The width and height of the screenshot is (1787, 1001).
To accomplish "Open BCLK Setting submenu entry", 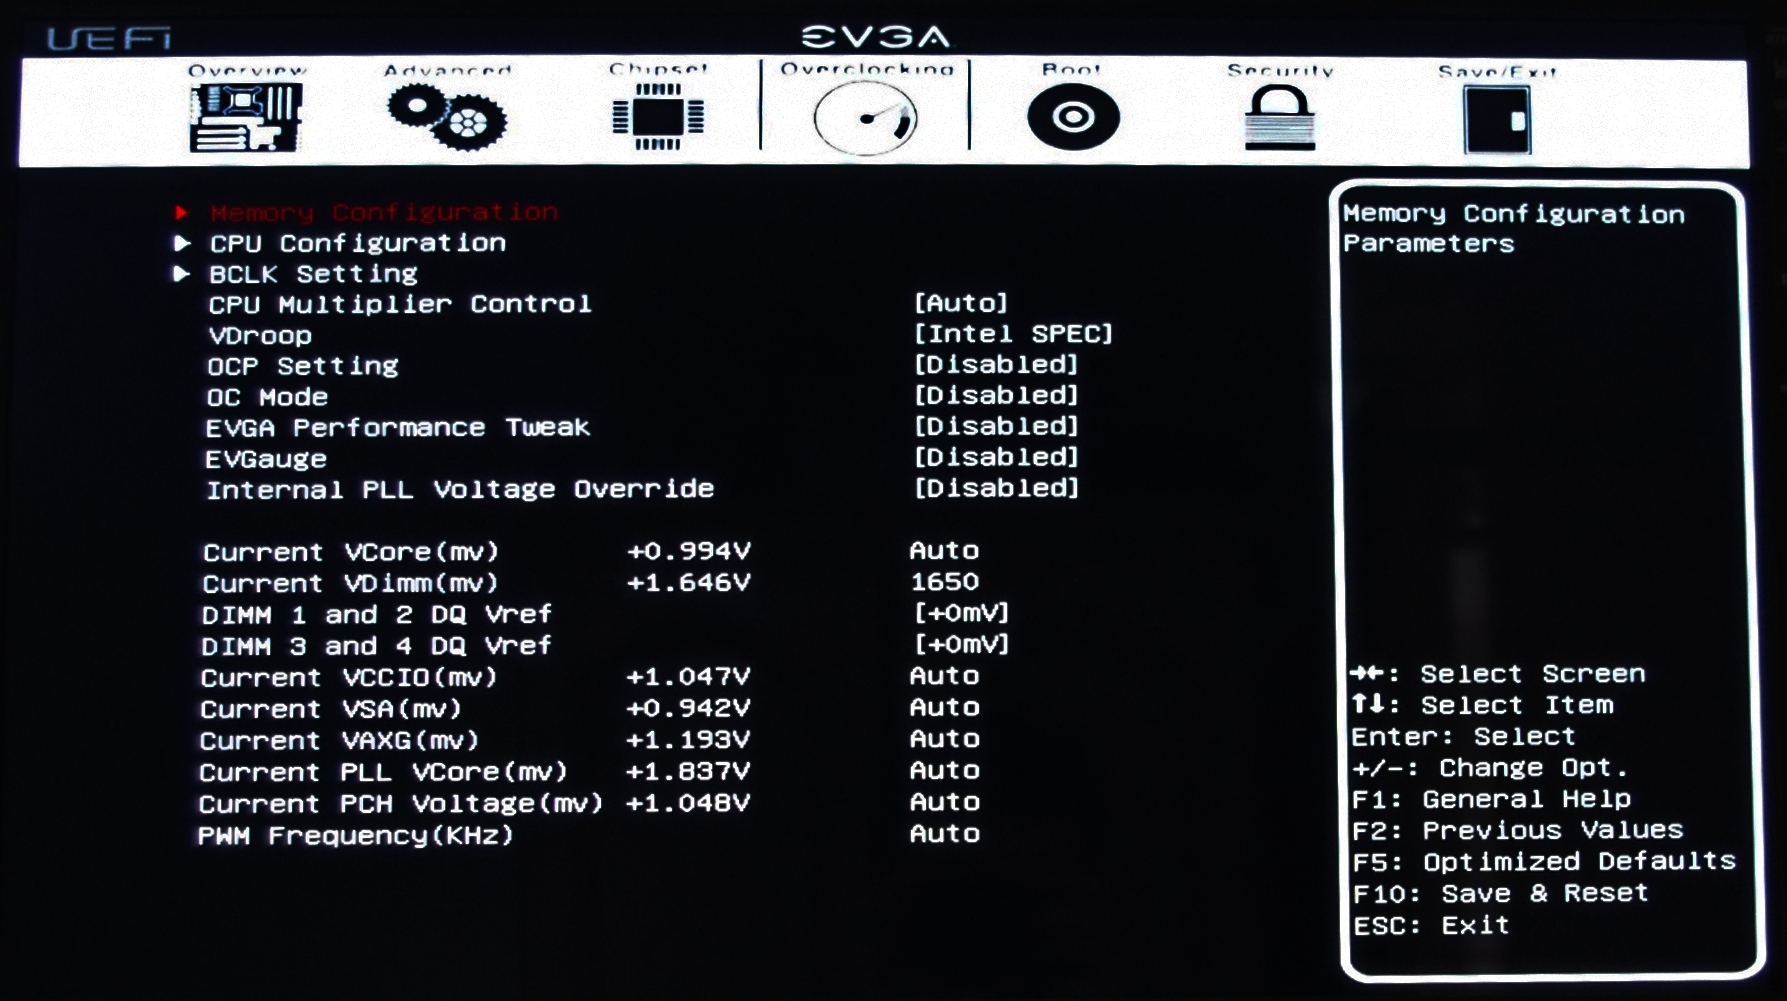I will (x=313, y=274).
